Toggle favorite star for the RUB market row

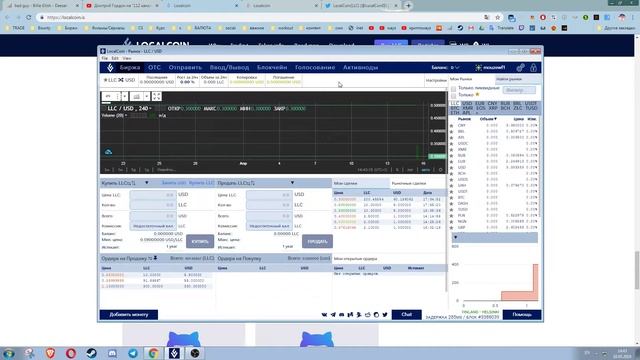click(451, 156)
